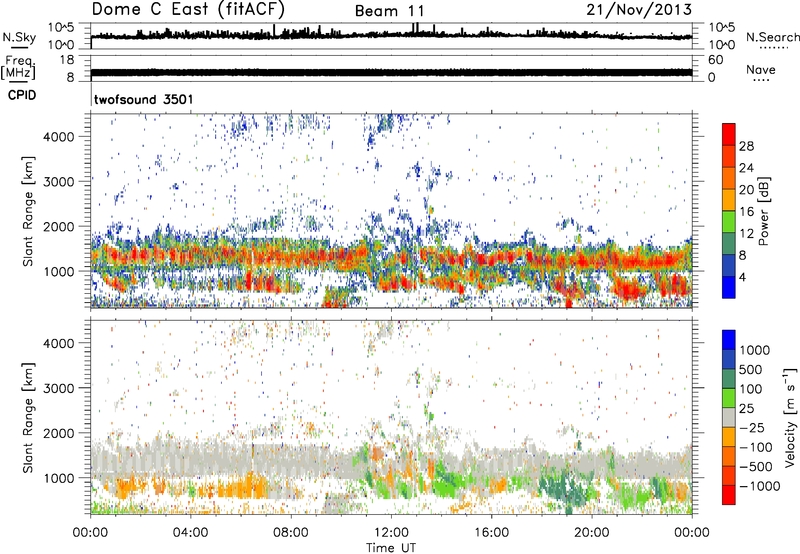Screen dimensions: 800x554
Task: Click the sky noise trace in the top panel
Action: pos(391,35)
